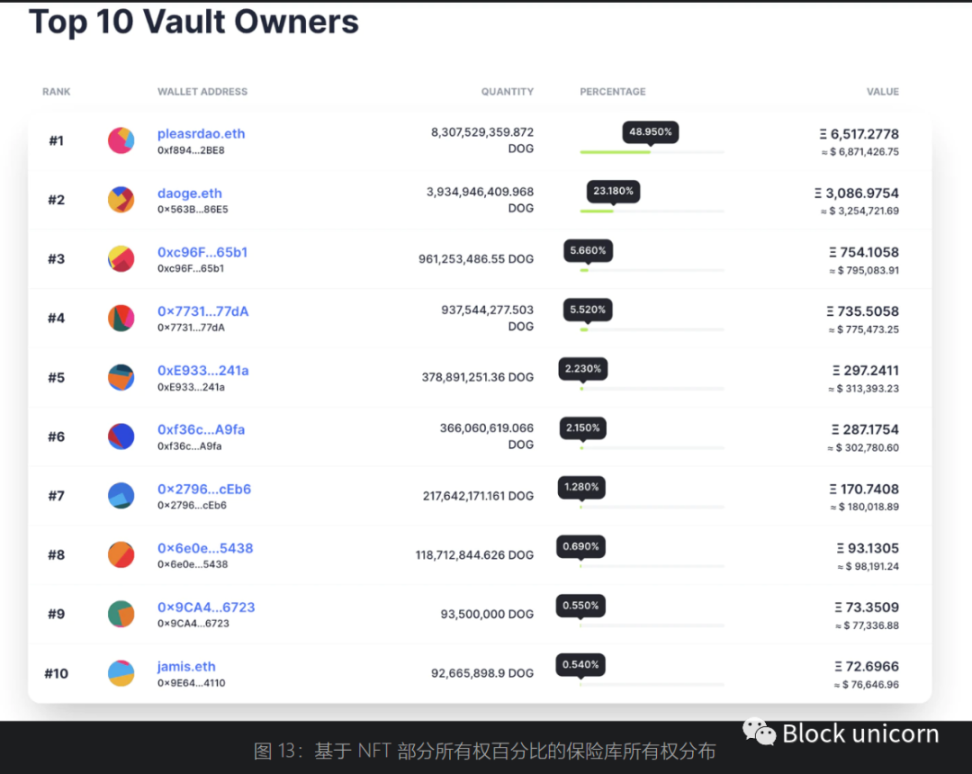
Task: Click the jamis.eth wallet avatar icon
Action: [121, 673]
